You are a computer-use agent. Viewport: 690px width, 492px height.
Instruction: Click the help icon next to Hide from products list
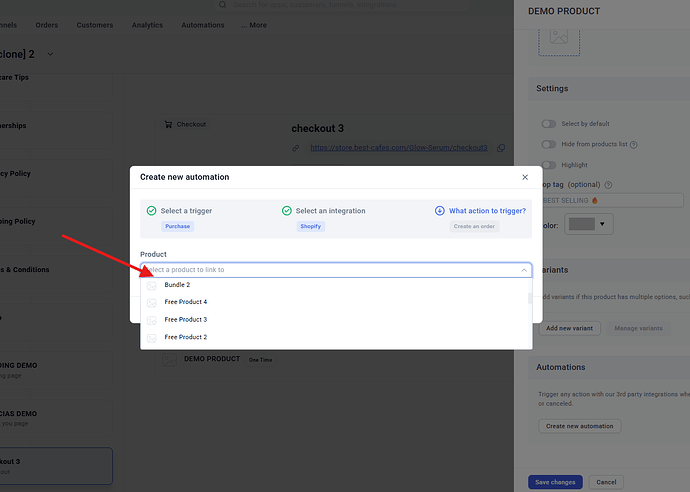634,144
